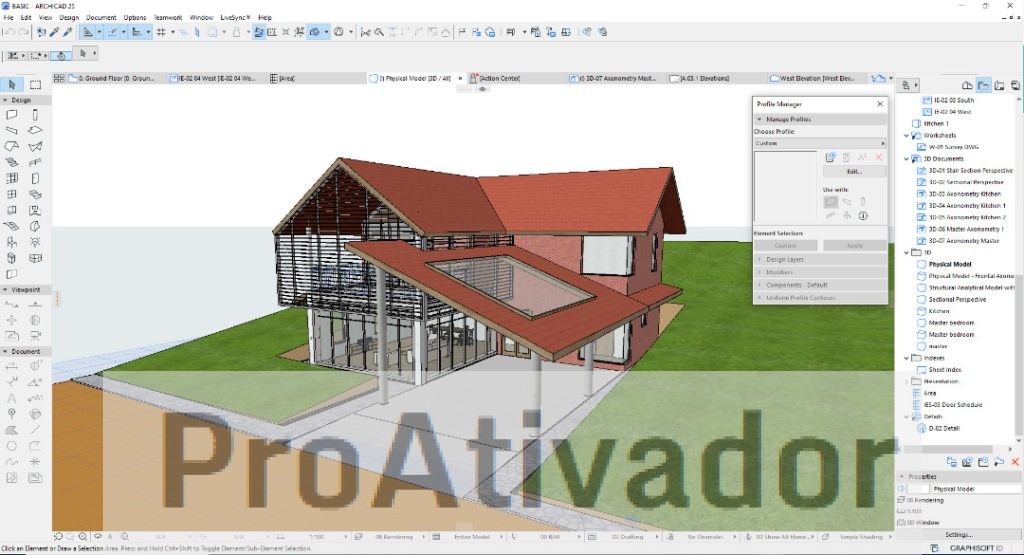Select the Line tool in Document toolbox

pyautogui.click(x=35, y=430)
